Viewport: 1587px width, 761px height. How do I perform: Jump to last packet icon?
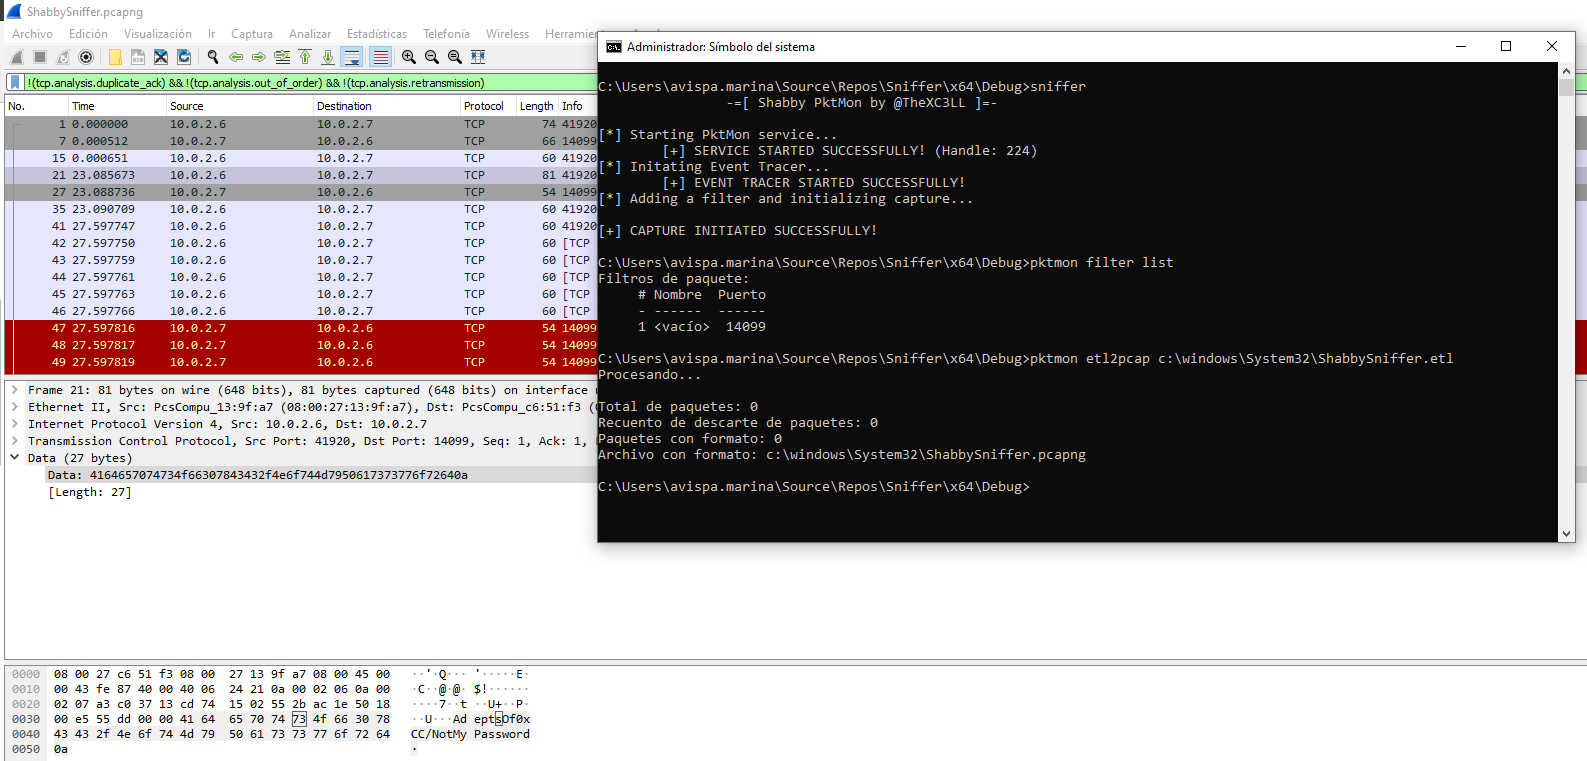(x=328, y=57)
